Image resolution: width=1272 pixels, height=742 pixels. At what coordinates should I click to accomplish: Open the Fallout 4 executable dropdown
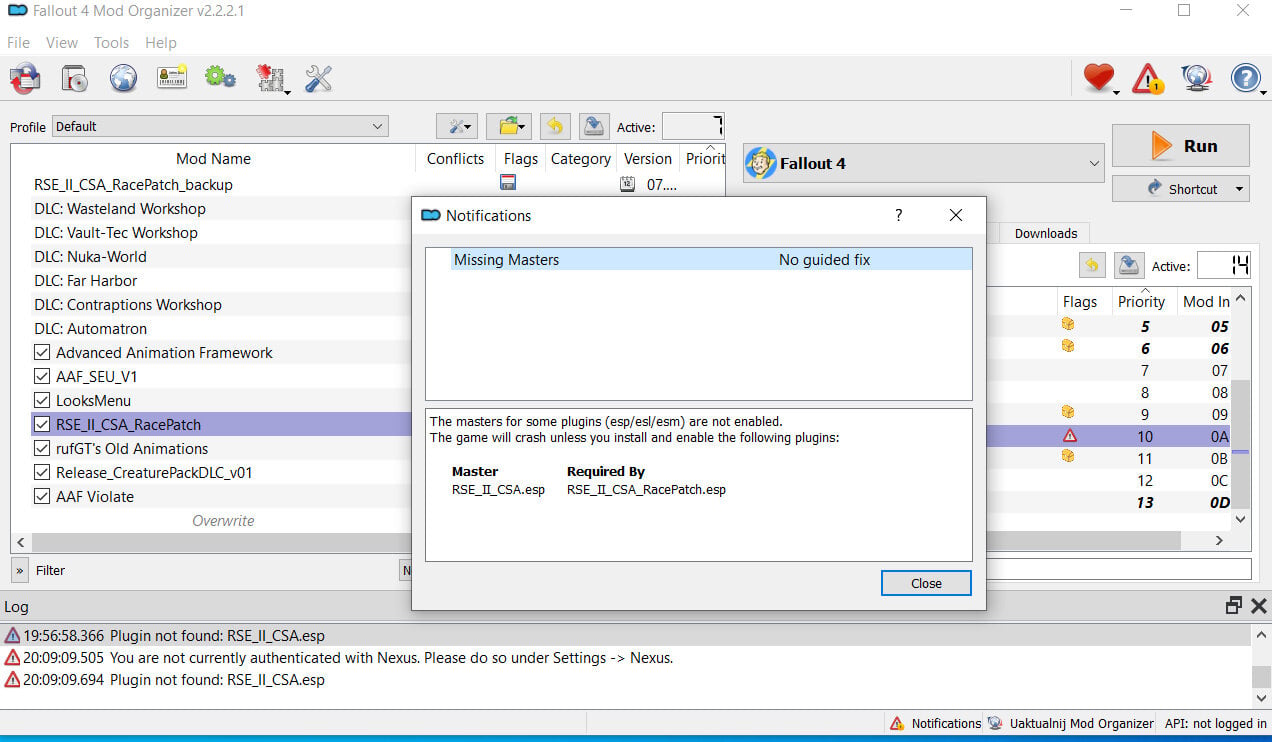coord(923,163)
